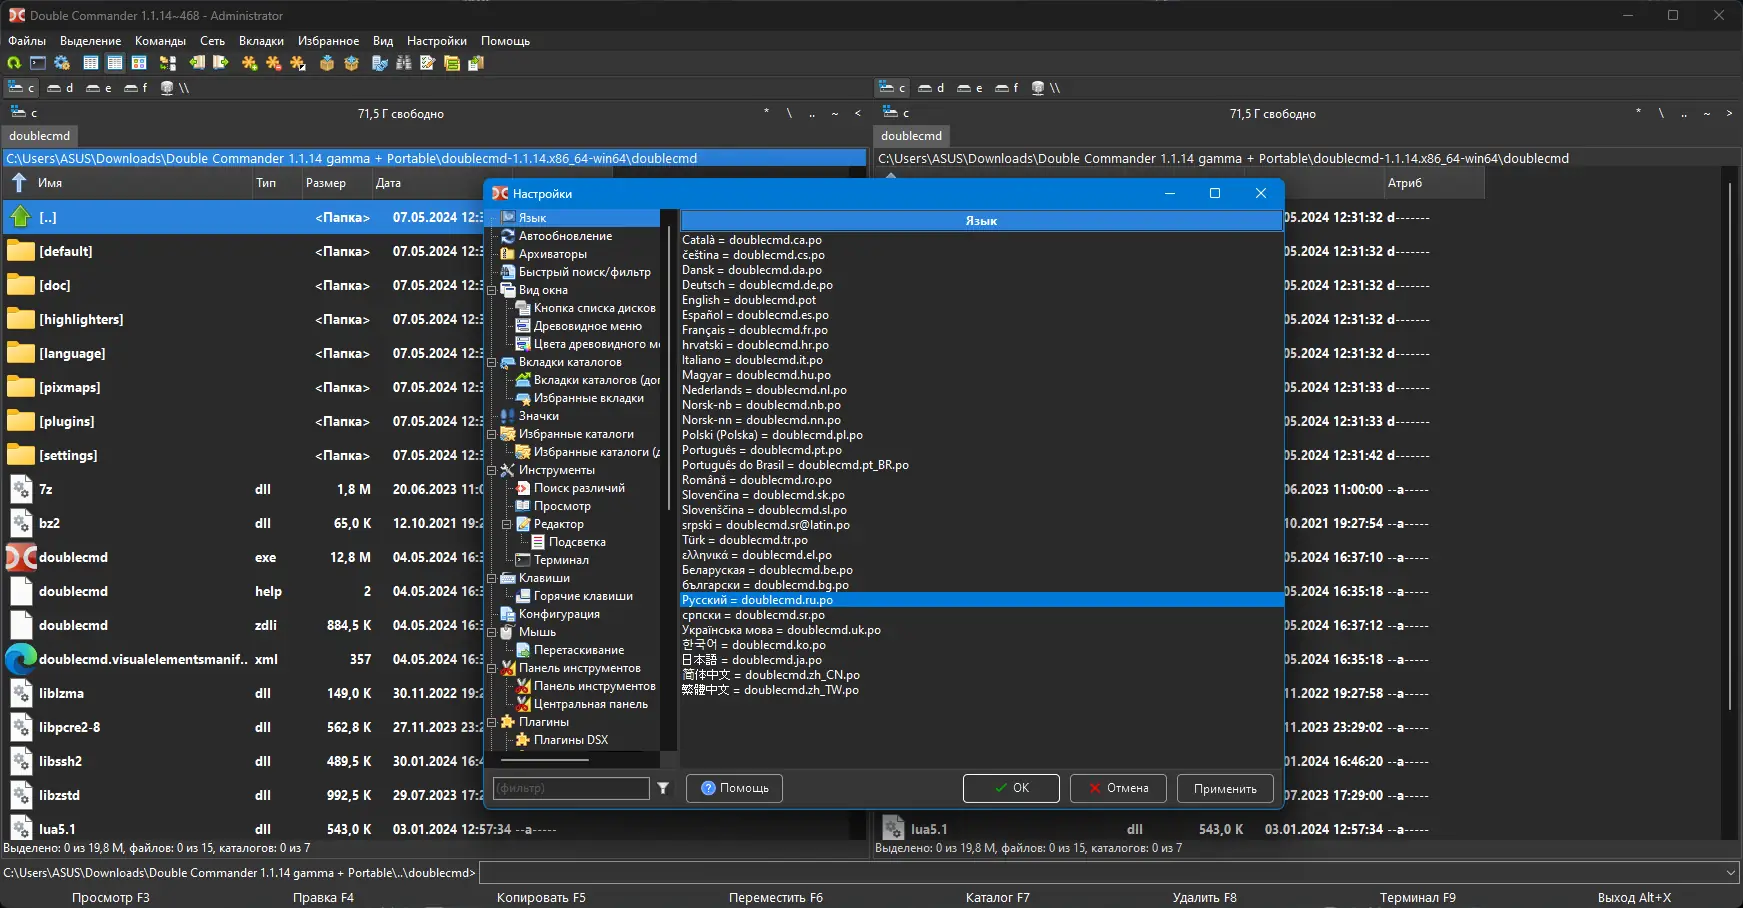
Task: Open the command line history dropdown
Action: coord(1731,873)
